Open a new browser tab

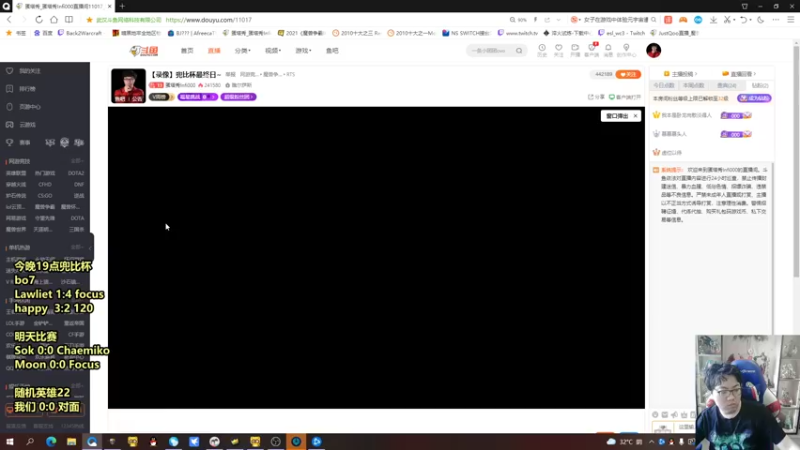[x=122, y=6]
